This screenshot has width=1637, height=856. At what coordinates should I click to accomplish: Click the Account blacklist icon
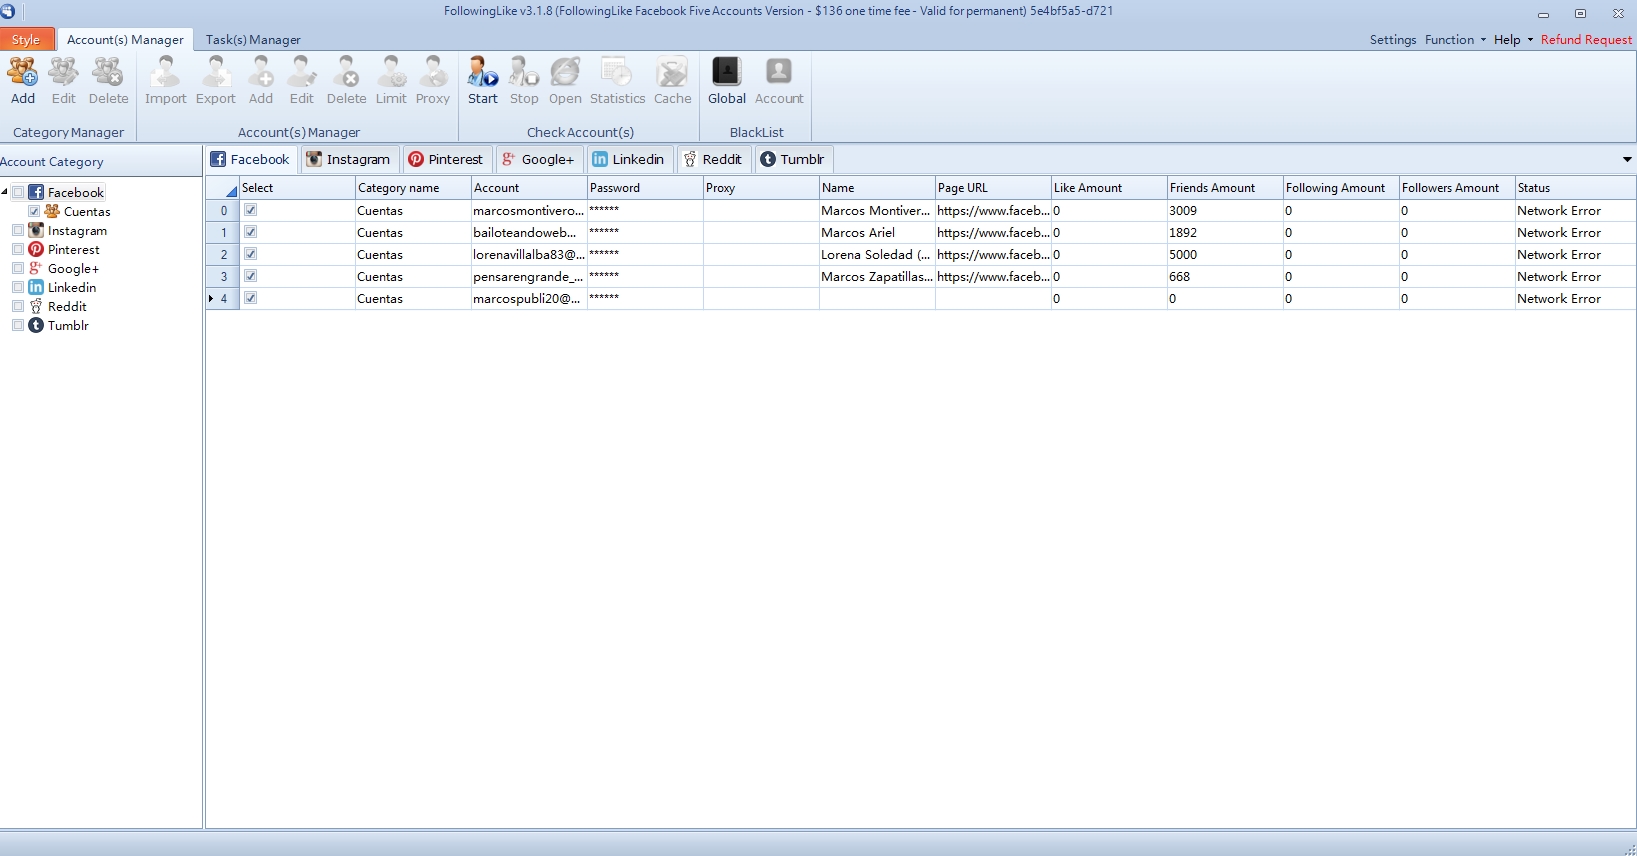(778, 81)
